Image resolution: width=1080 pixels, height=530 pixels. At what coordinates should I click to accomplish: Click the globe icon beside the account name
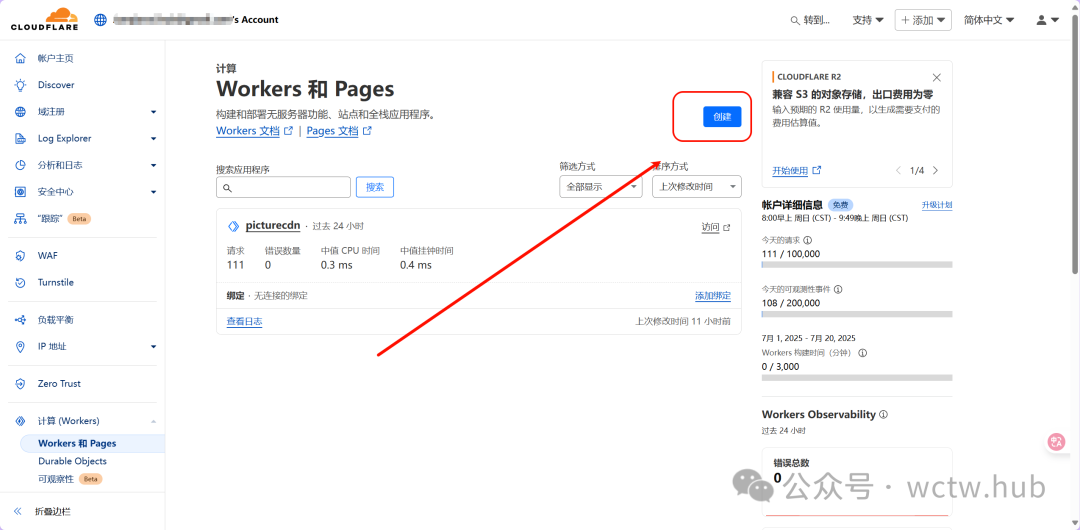coord(100,19)
